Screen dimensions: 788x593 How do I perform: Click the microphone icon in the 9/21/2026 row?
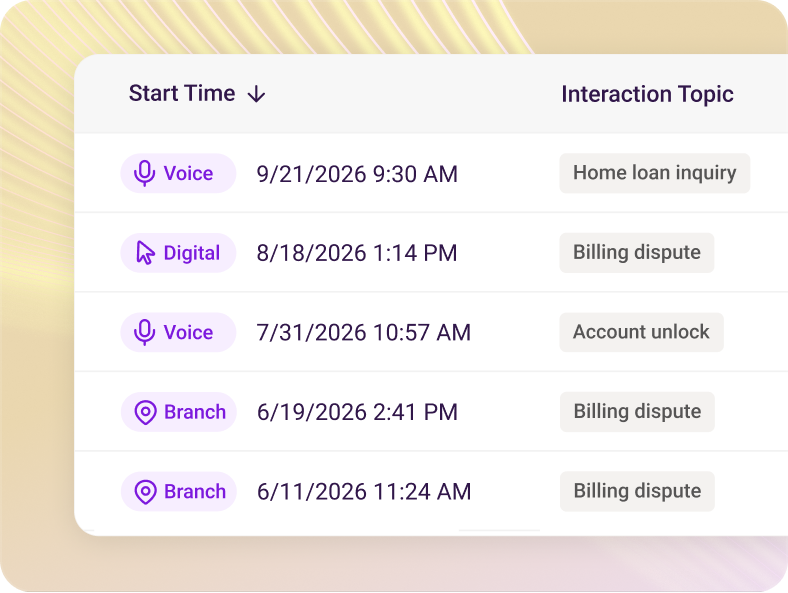[x=144, y=173]
